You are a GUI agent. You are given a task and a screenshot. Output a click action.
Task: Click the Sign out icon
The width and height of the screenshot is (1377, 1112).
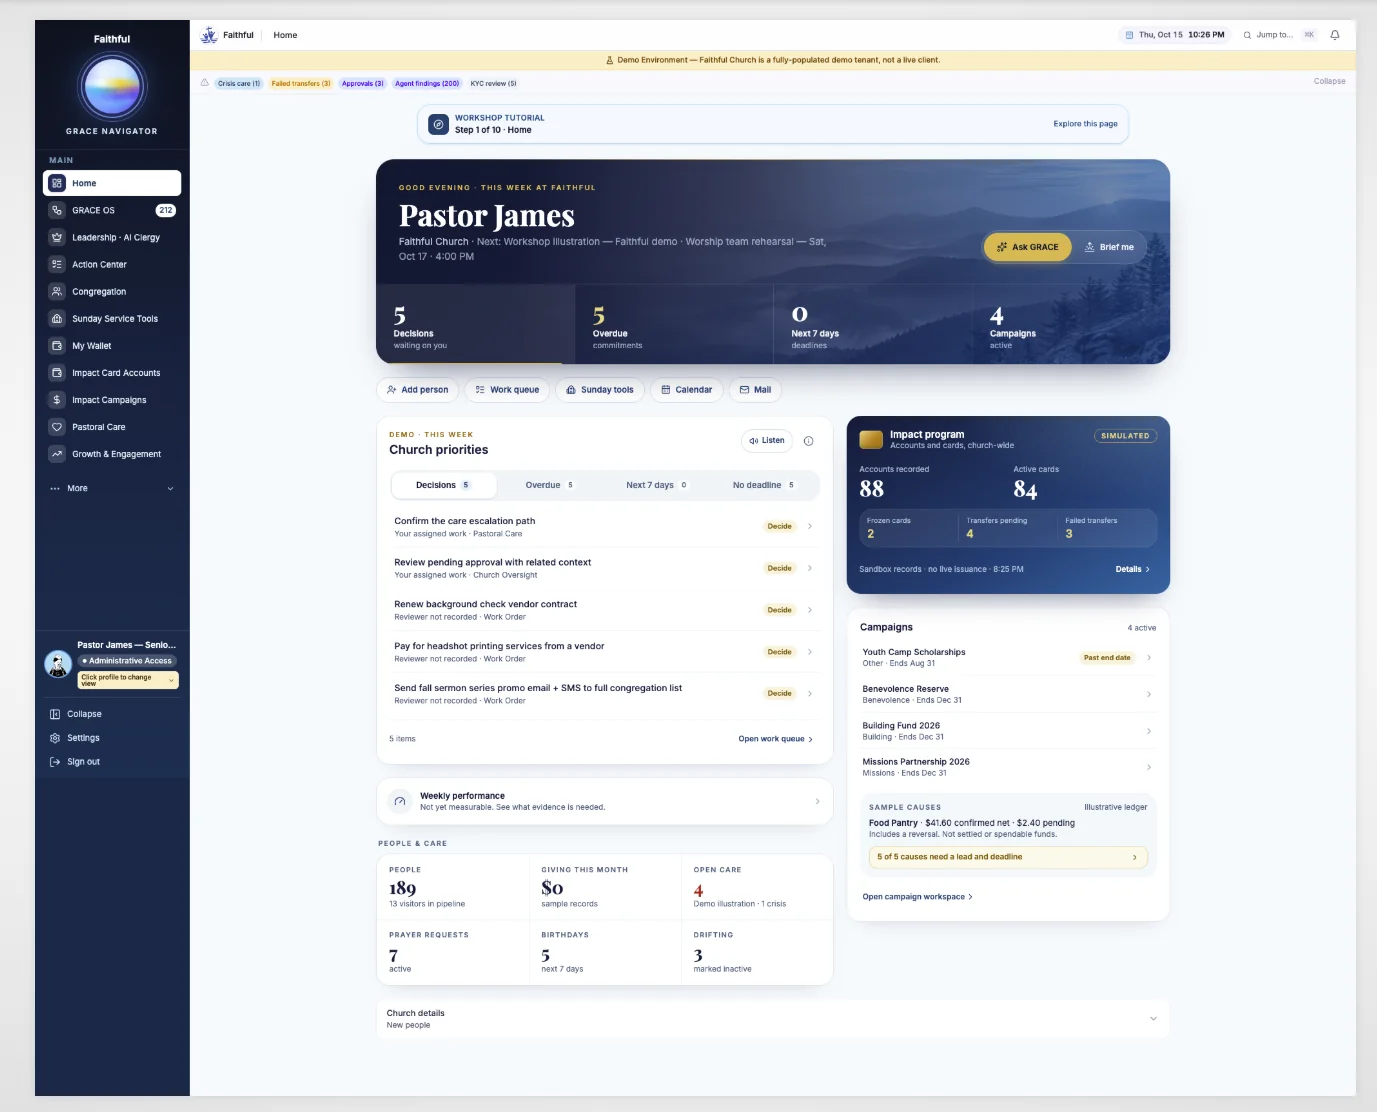pos(55,762)
